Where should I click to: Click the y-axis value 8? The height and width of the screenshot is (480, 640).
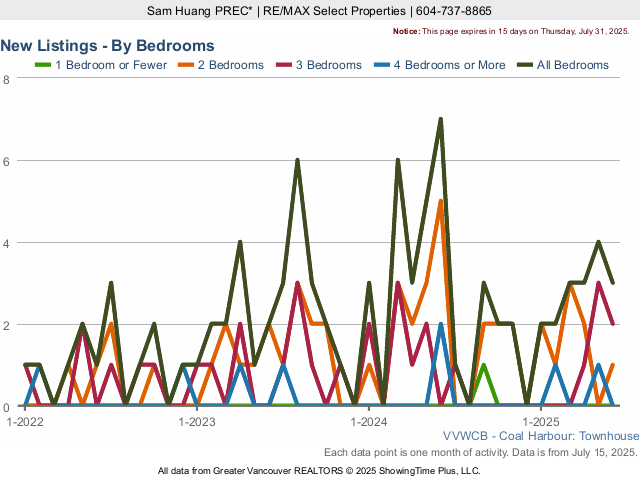6,79
